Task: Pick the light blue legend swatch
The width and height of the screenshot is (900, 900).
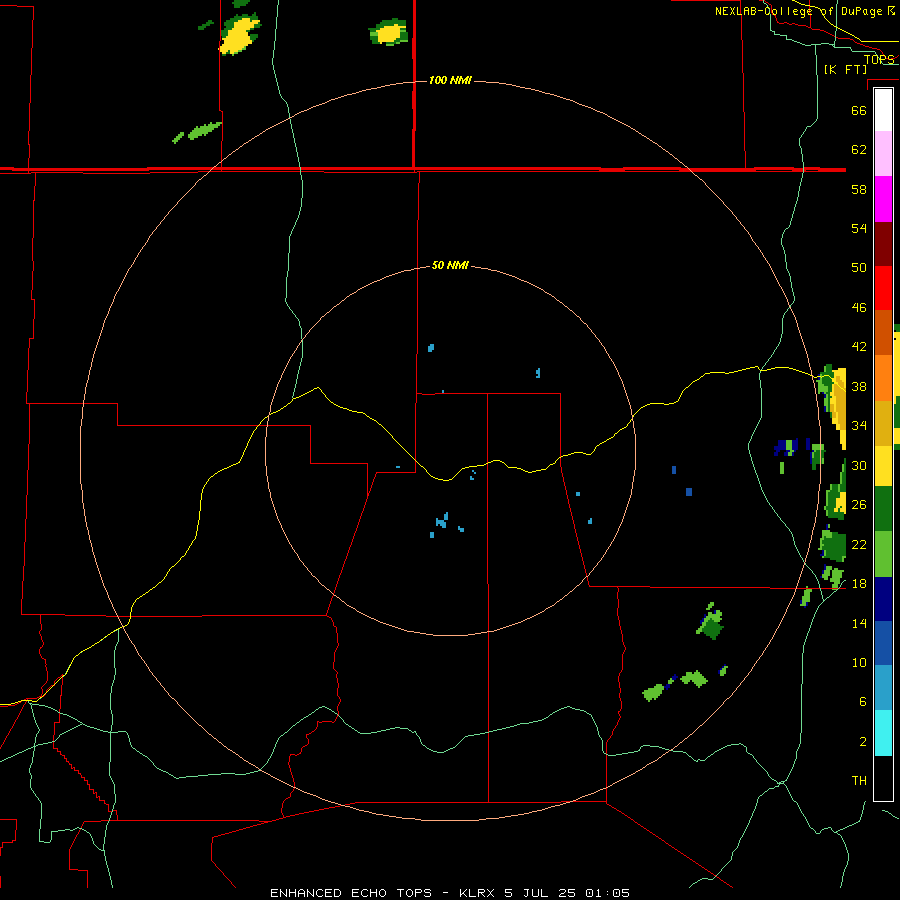Action: pos(883,688)
